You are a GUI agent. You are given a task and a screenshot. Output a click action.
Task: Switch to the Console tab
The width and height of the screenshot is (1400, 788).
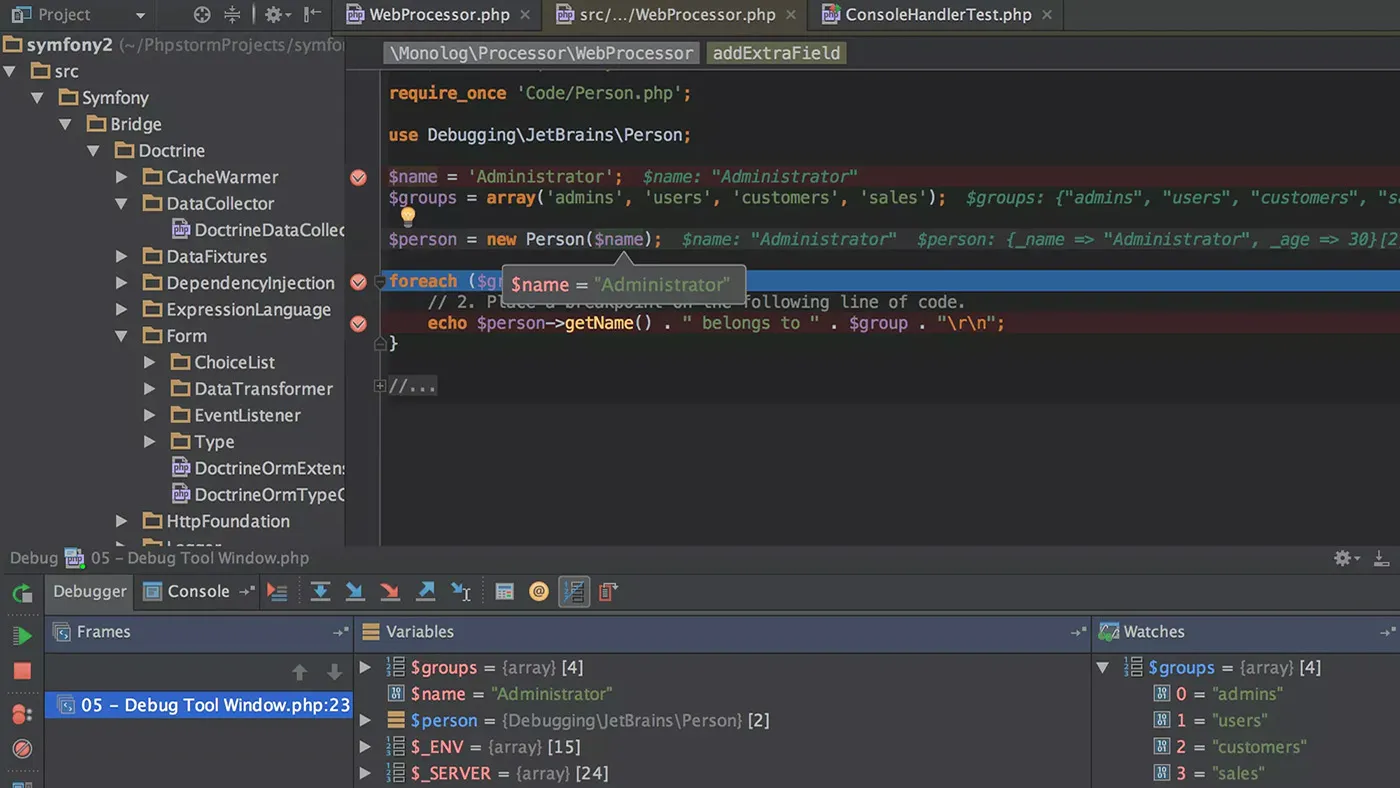coord(196,591)
